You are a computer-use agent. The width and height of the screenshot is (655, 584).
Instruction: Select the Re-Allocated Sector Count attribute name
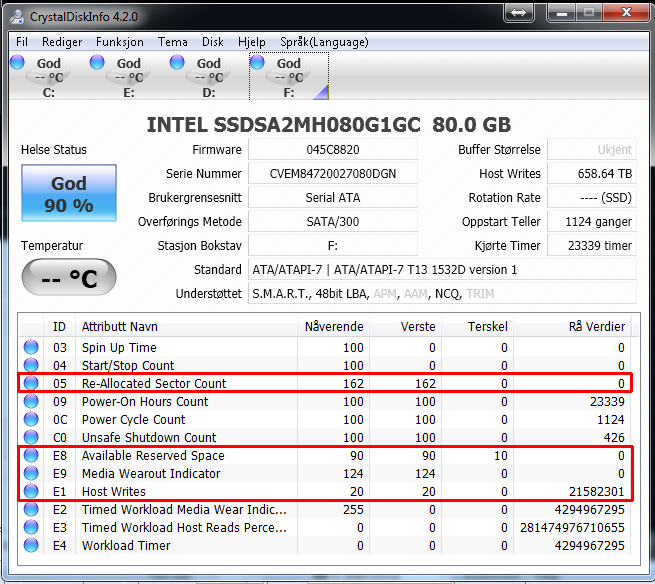[154, 383]
